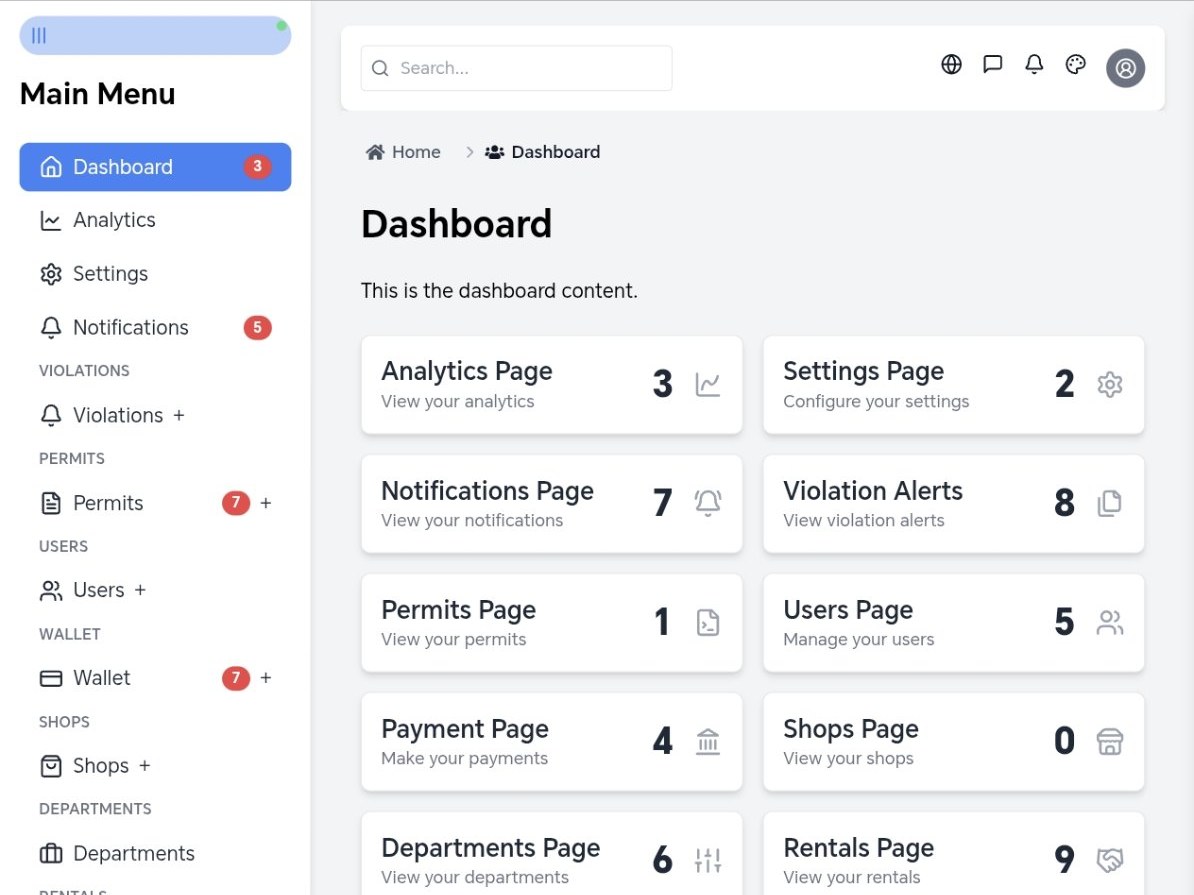Image resolution: width=1194 pixels, height=895 pixels.
Task: Click the card icon beside Wallet menu
Action: [51, 678]
